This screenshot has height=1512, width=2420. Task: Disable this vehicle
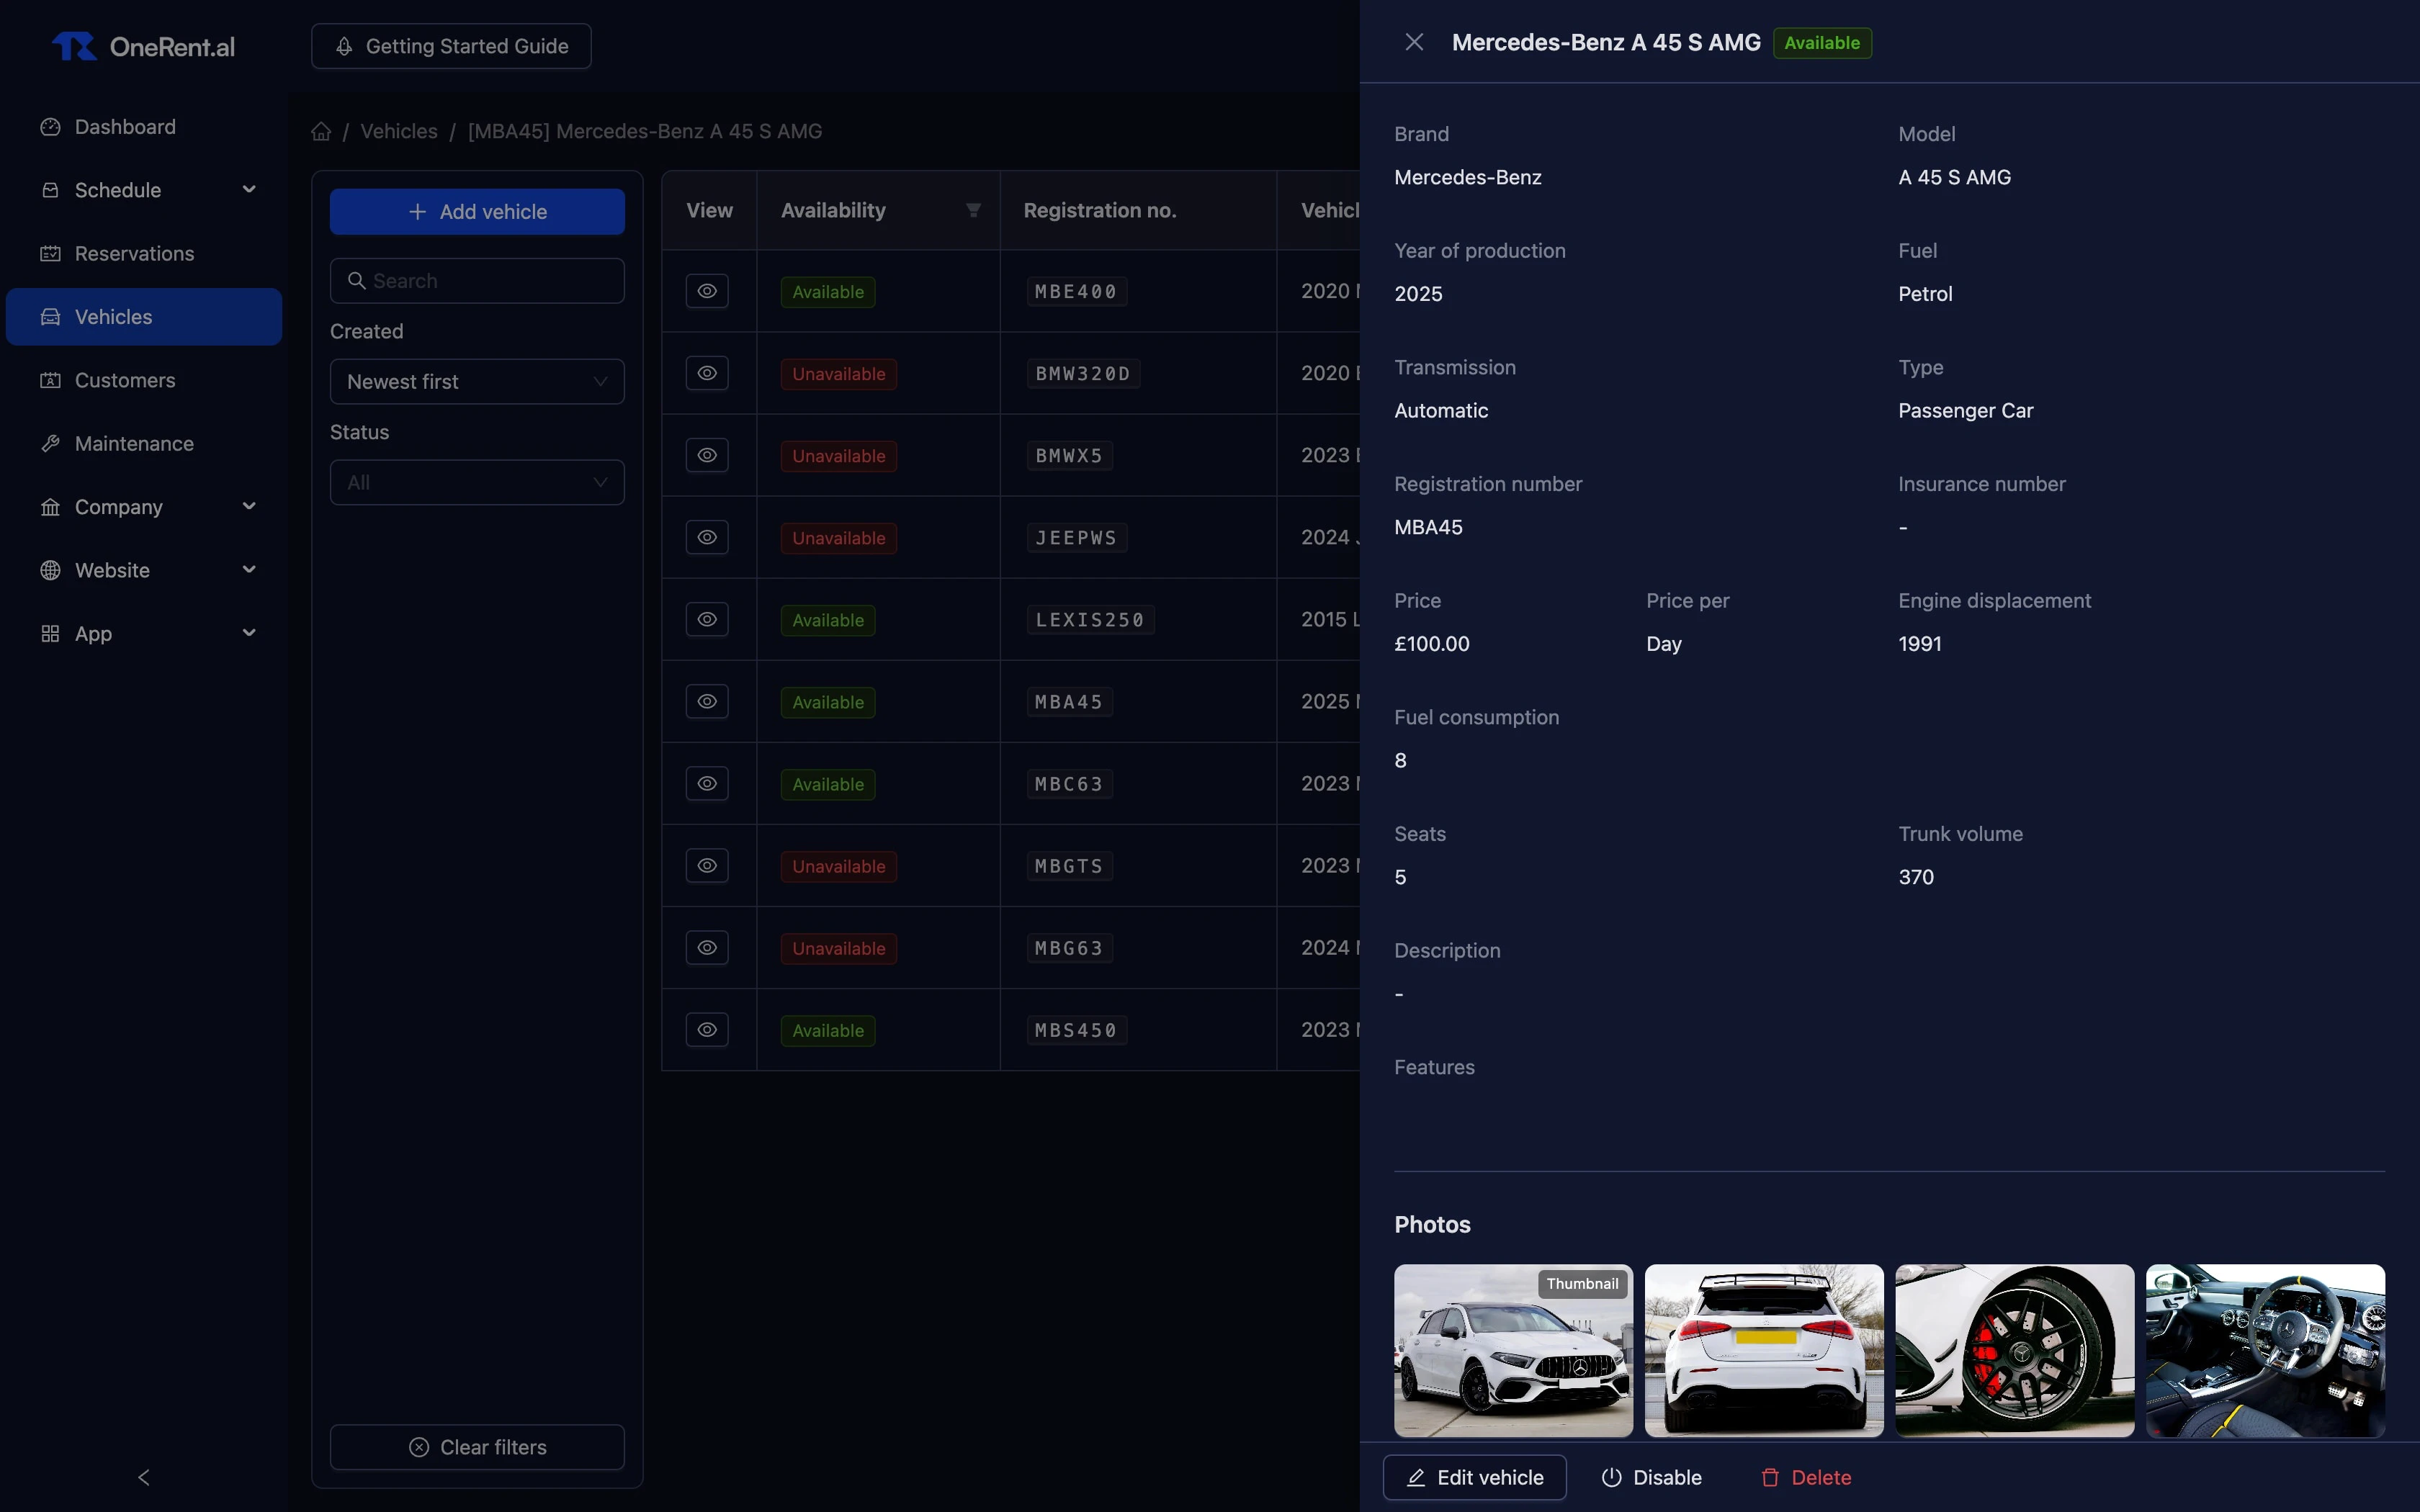1651,1477
